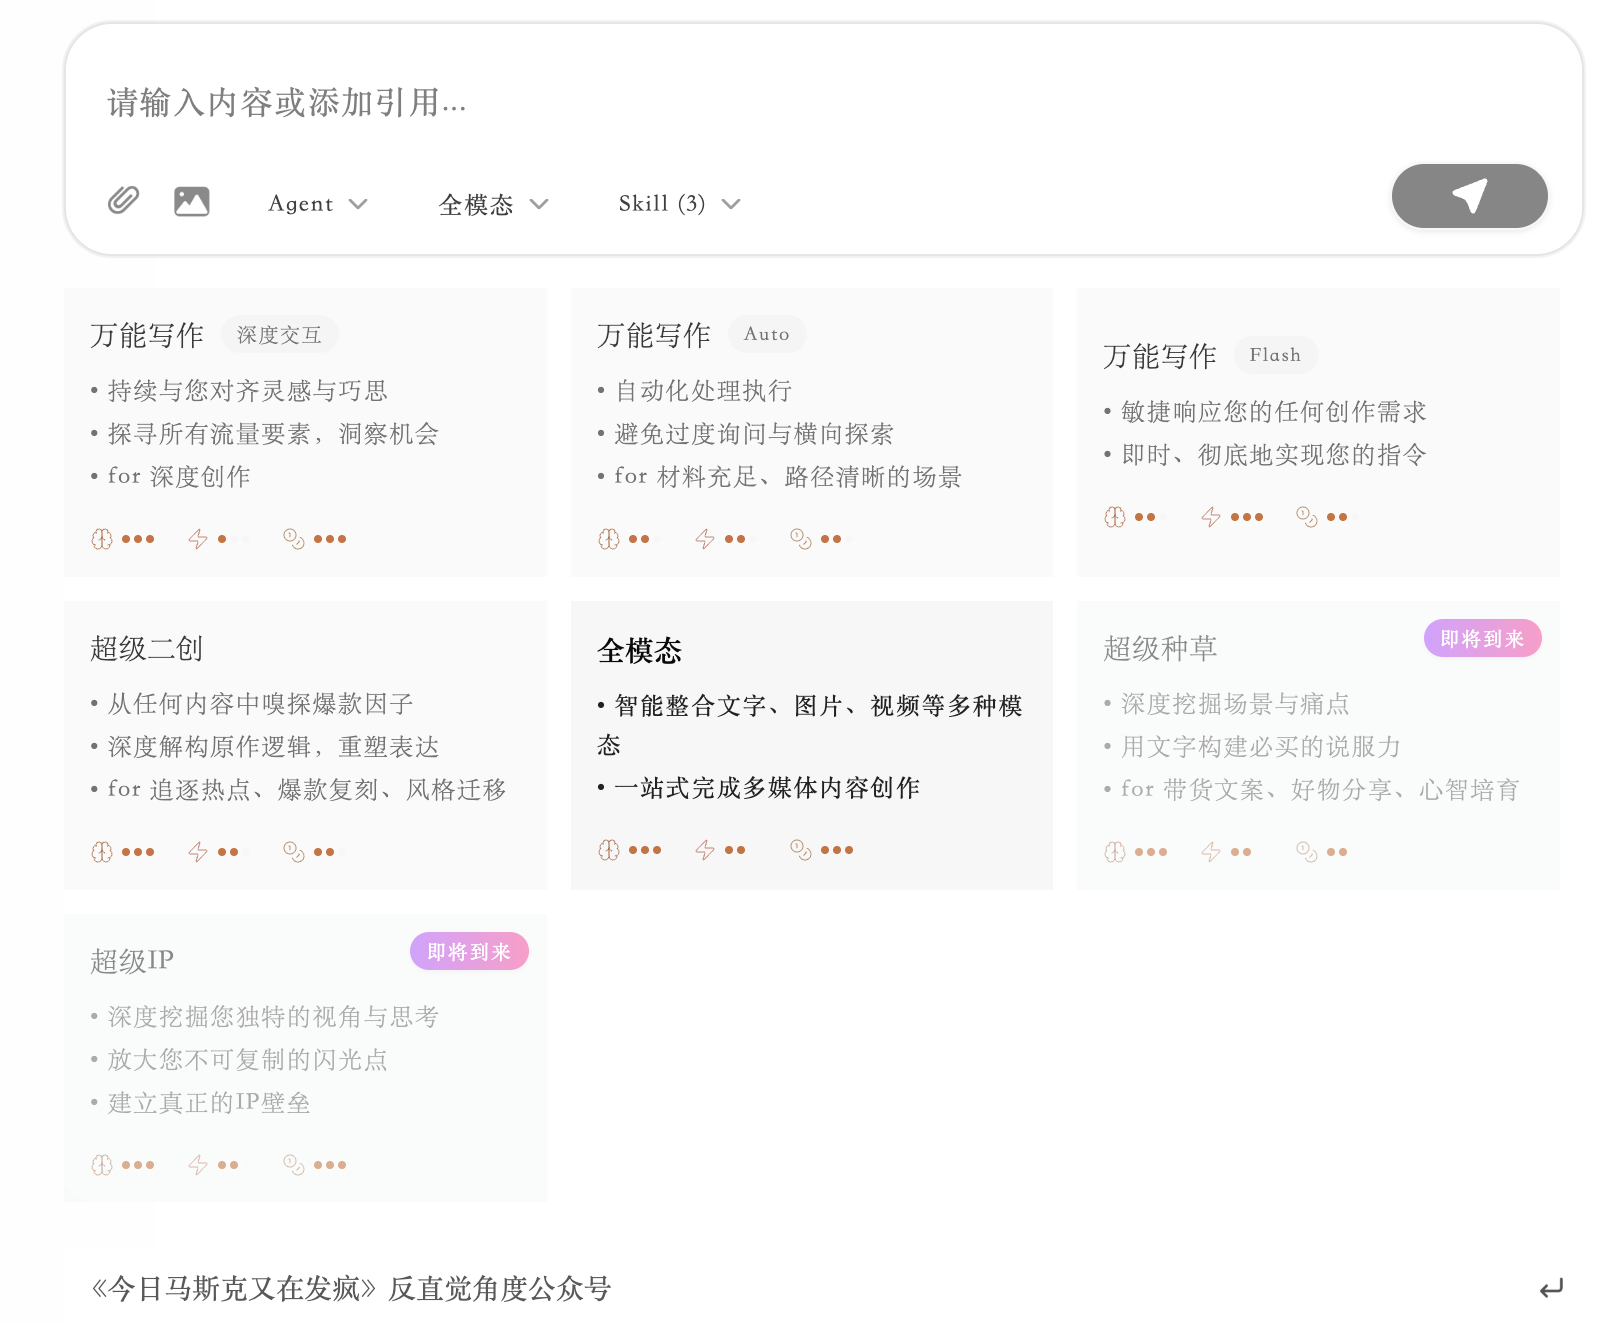
Task: Open the Skill (3) dropdown
Action: pyautogui.click(x=679, y=204)
